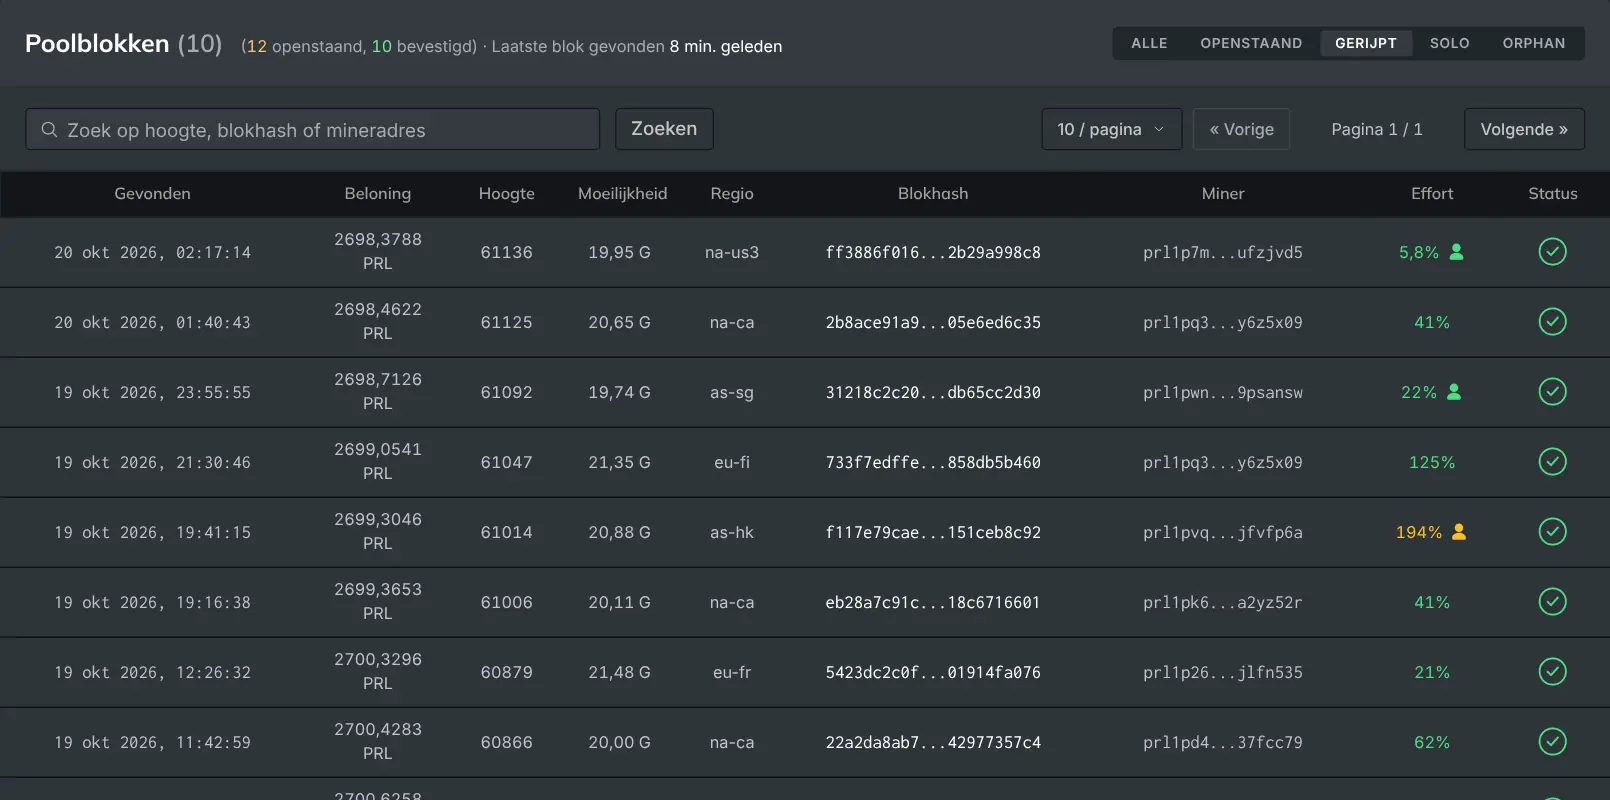
Task: Click miner address prl1pk6...a2yz52r
Action: 1223,603
